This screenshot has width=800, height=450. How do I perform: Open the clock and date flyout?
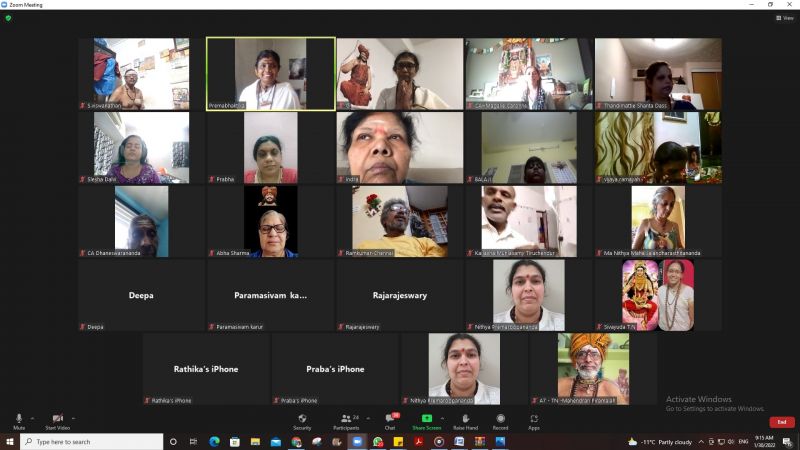(x=764, y=442)
